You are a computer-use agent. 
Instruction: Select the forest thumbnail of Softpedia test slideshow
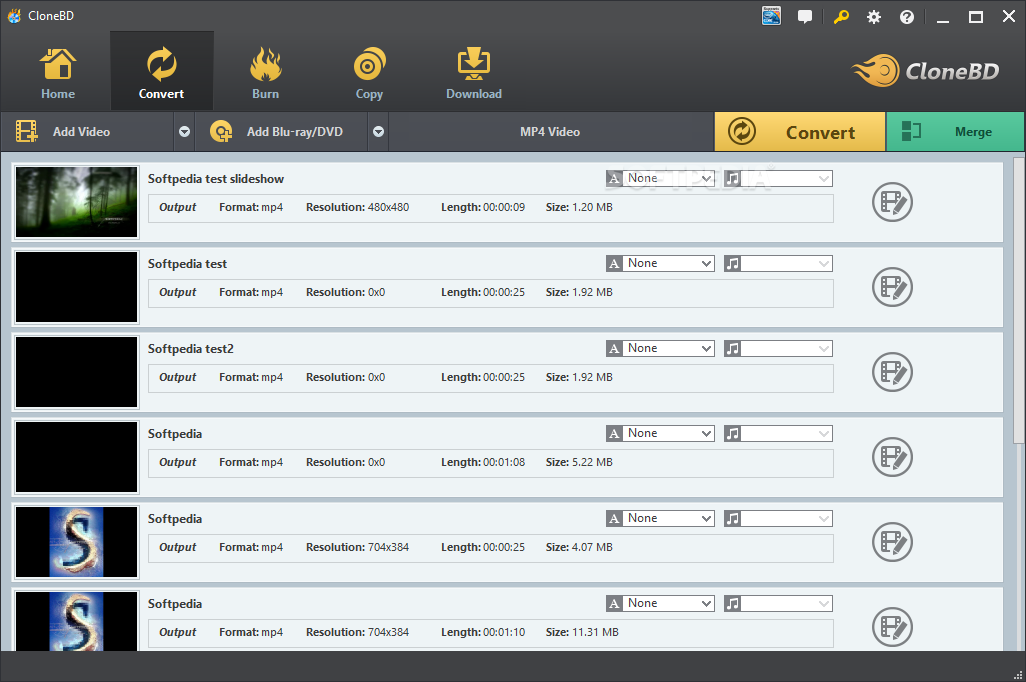point(77,202)
